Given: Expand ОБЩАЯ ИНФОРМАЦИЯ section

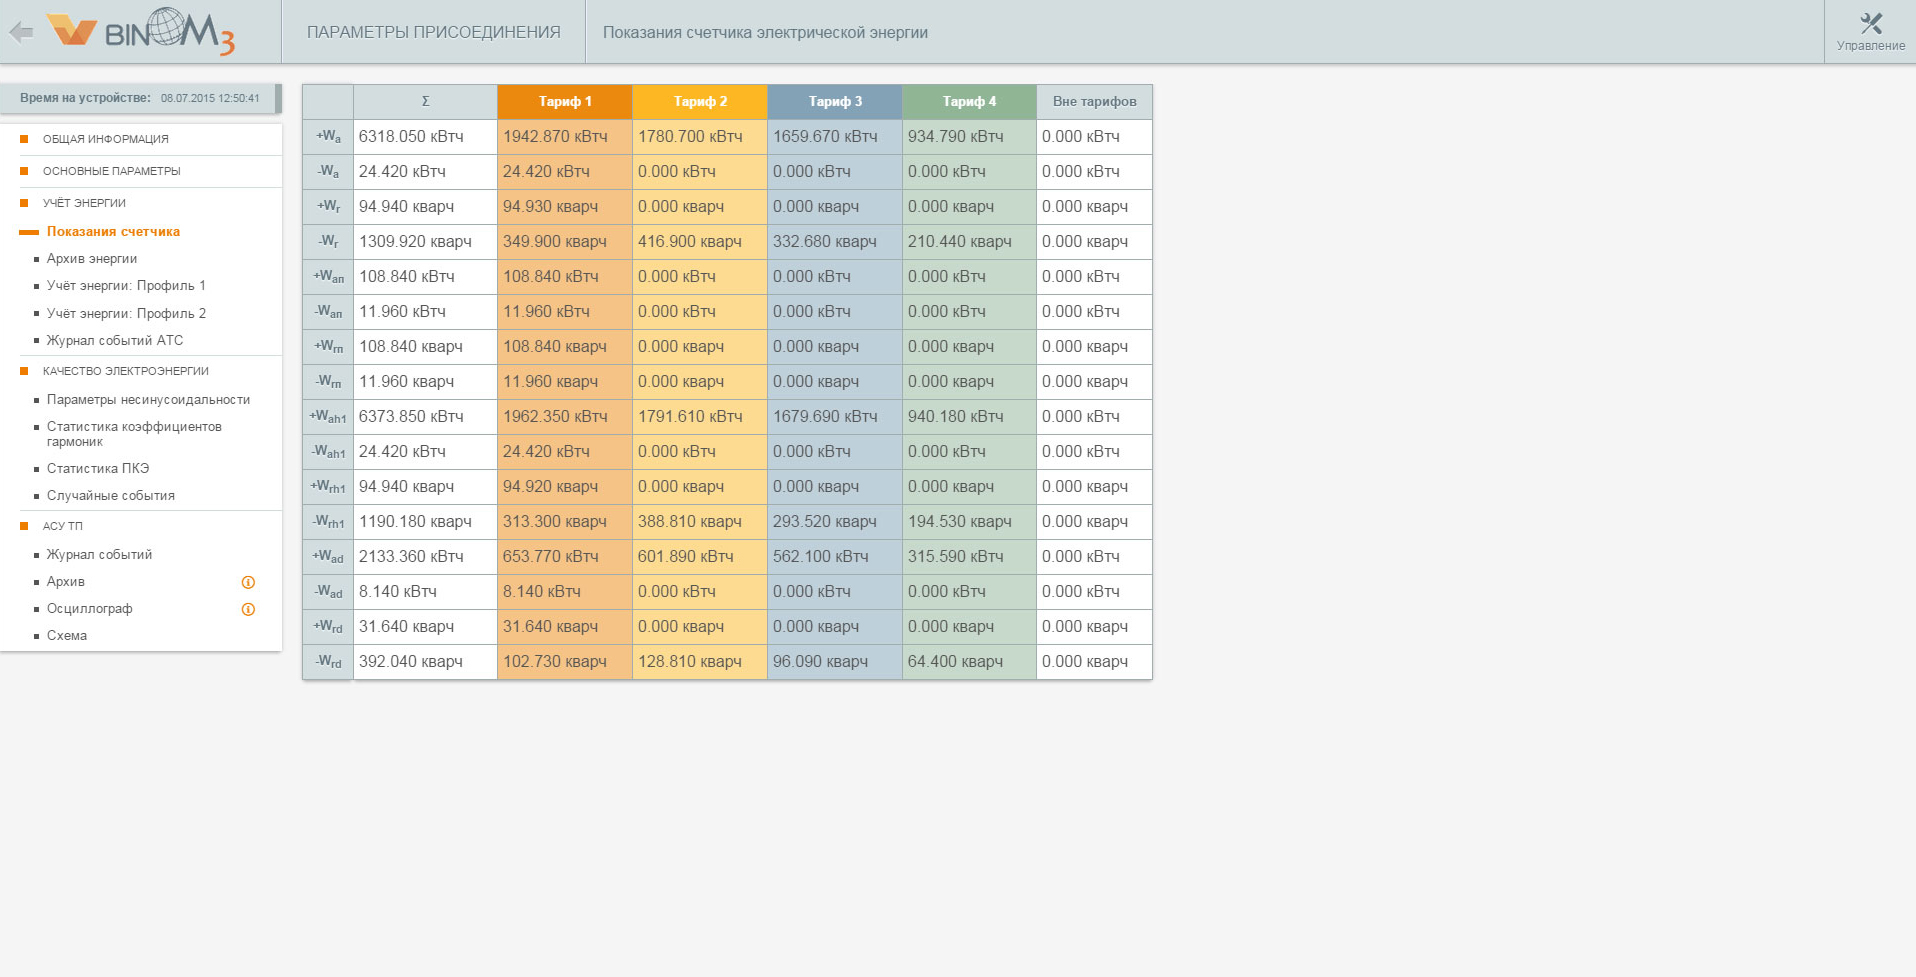Looking at the screenshot, I should tap(105, 139).
